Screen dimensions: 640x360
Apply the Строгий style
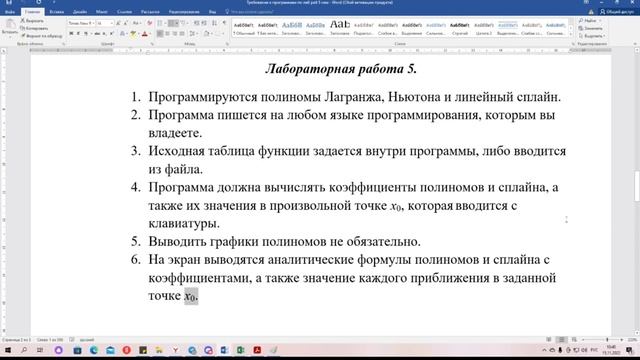click(x=460, y=28)
